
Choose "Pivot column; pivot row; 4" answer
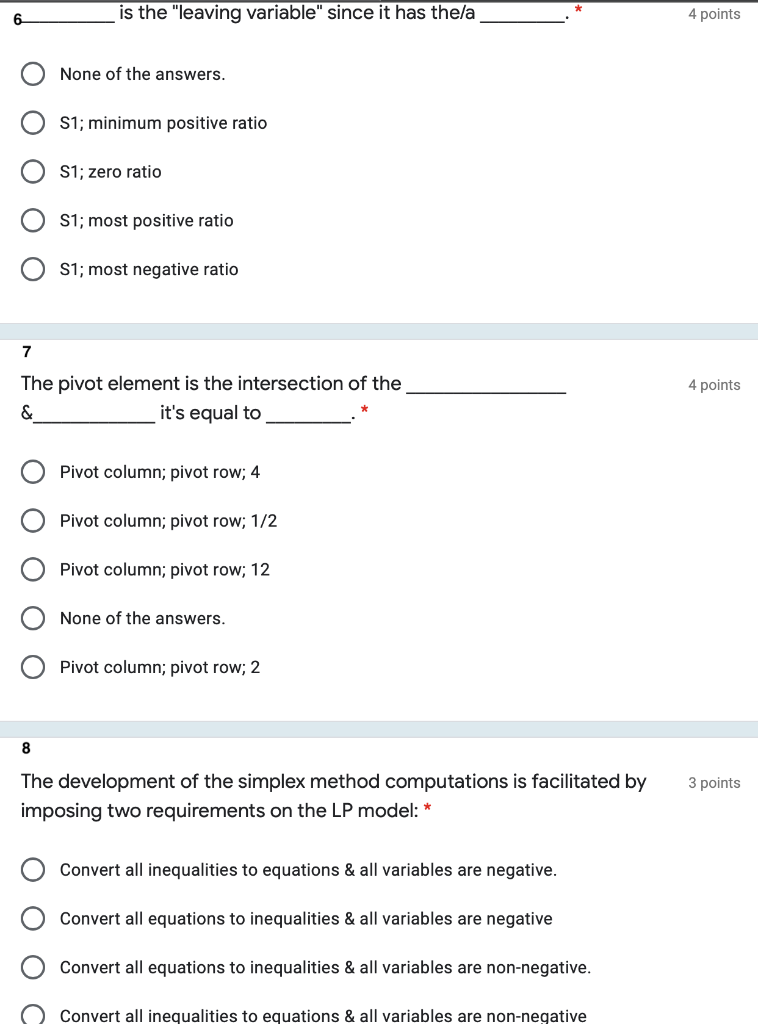(x=33, y=471)
